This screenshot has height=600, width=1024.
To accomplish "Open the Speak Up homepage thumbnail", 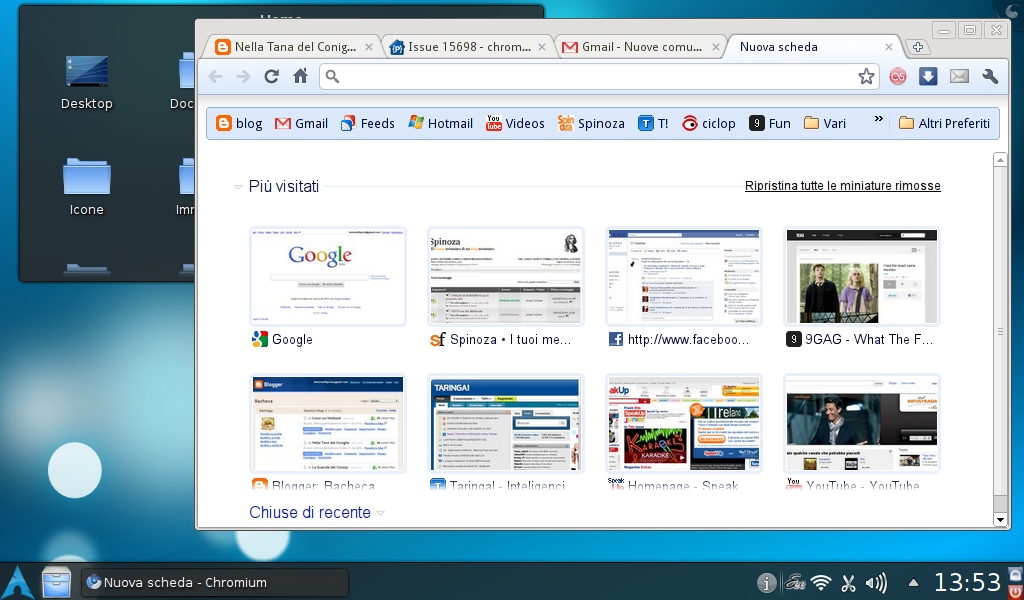I will click(x=684, y=423).
